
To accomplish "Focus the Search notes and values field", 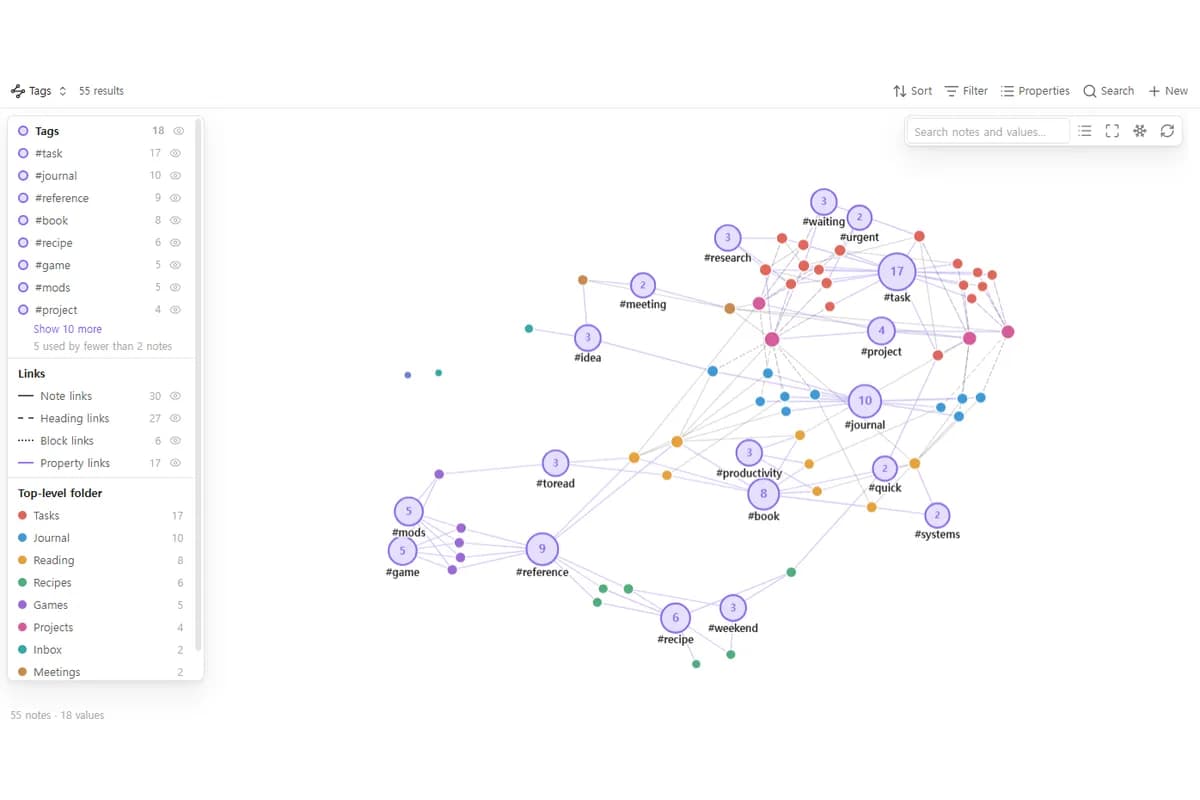I will coord(988,131).
